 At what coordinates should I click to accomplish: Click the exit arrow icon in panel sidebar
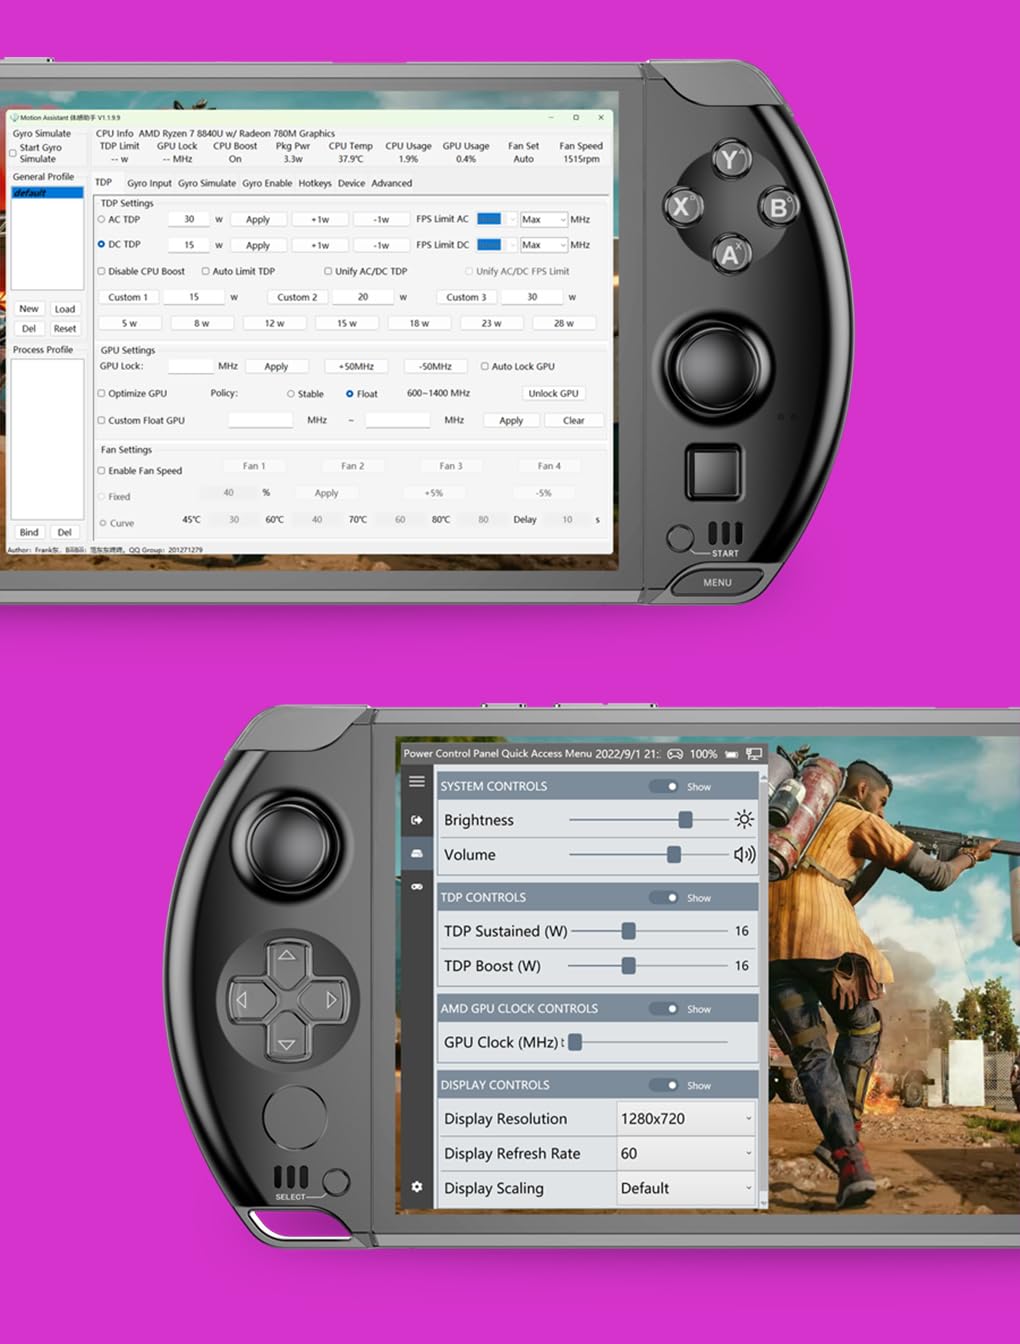(x=416, y=820)
